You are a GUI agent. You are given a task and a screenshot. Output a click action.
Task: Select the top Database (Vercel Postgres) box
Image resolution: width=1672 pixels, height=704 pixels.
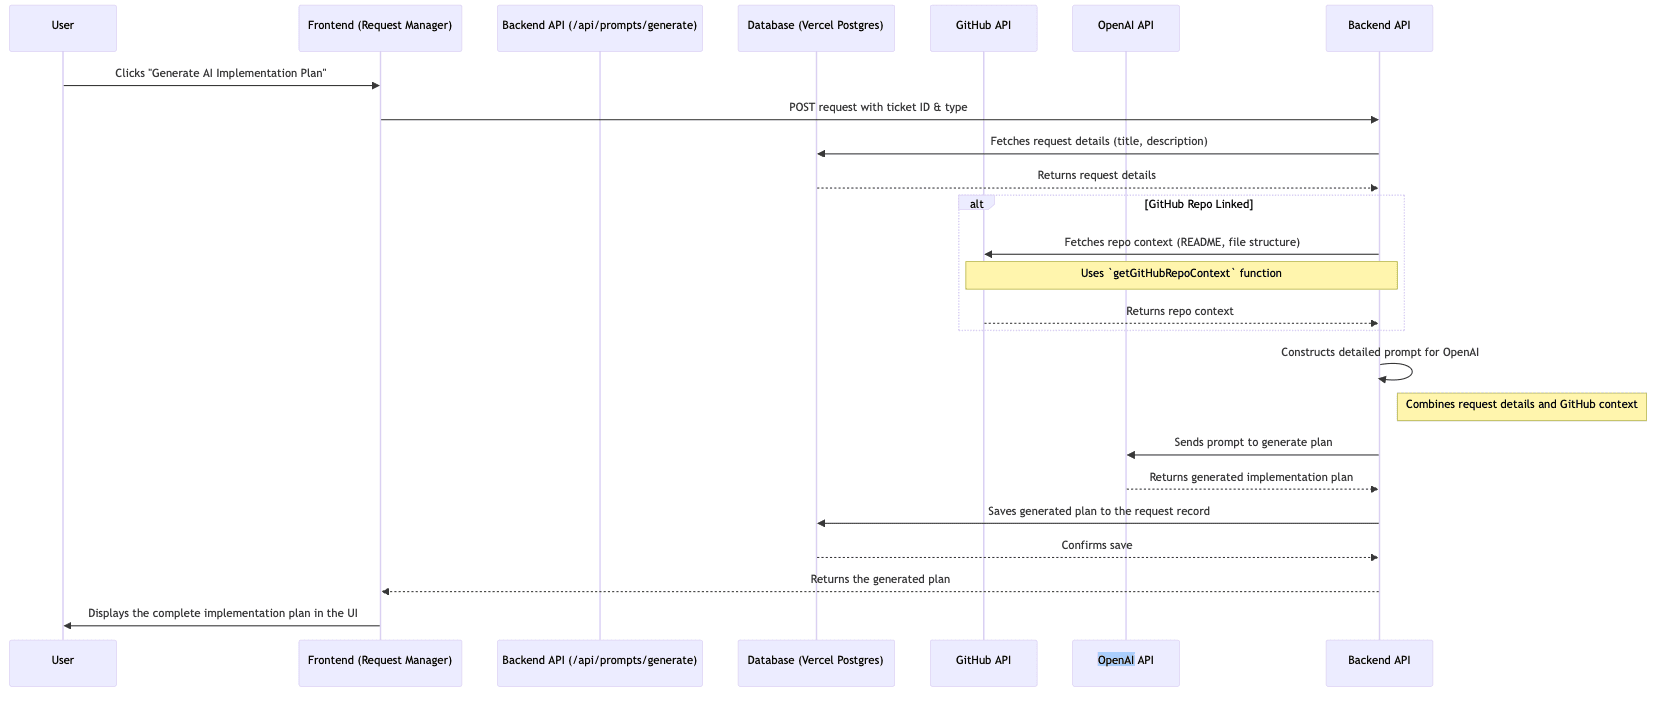[x=816, y=28]
